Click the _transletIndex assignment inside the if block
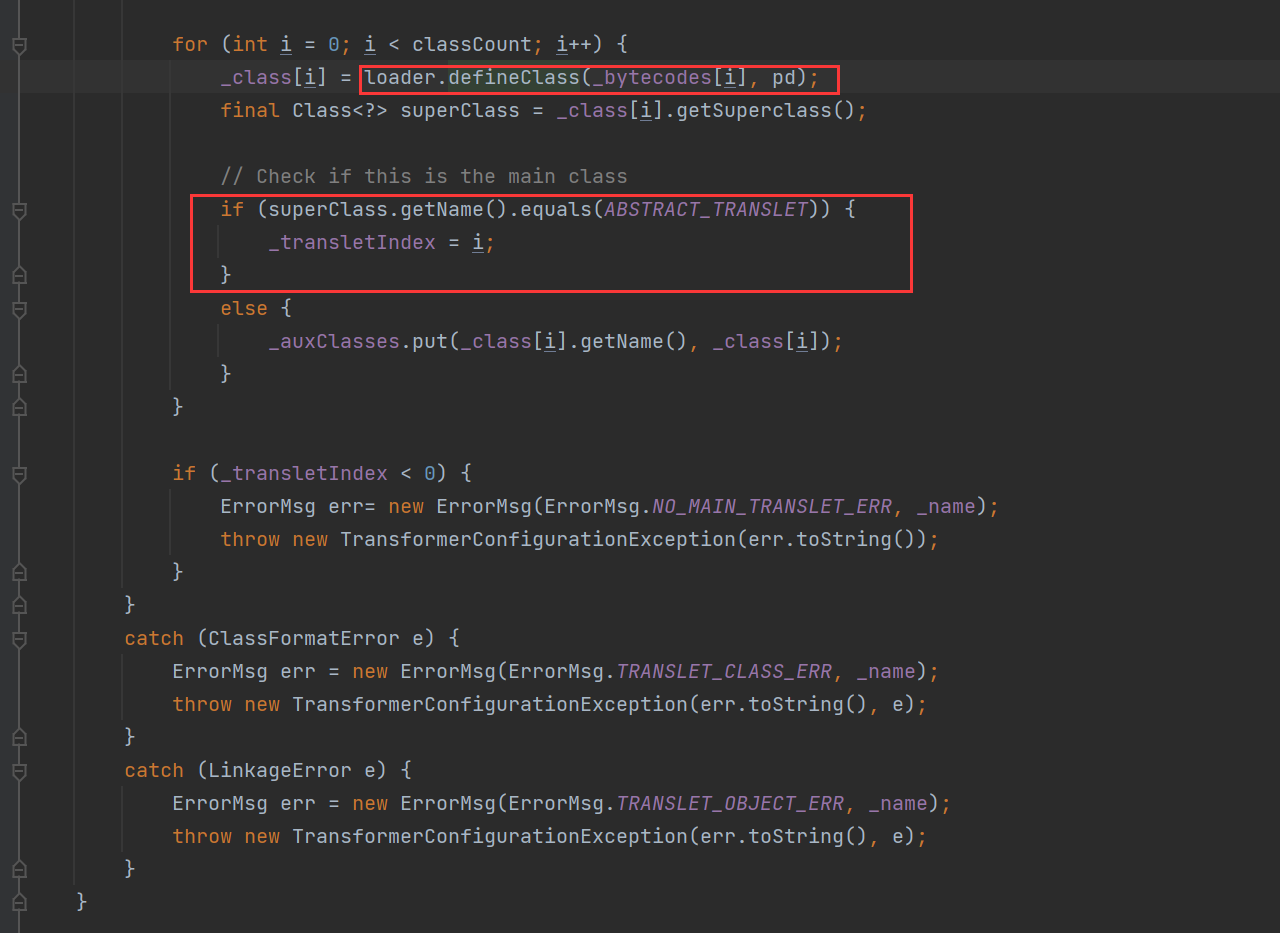Screen dimensions: 1280x933 tap(352, 242)
